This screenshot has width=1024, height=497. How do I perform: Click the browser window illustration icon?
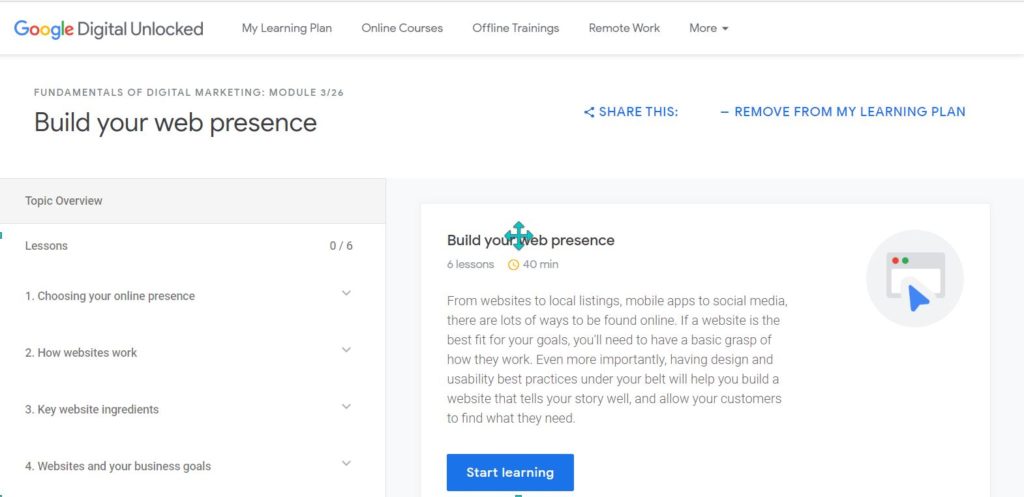914,278
